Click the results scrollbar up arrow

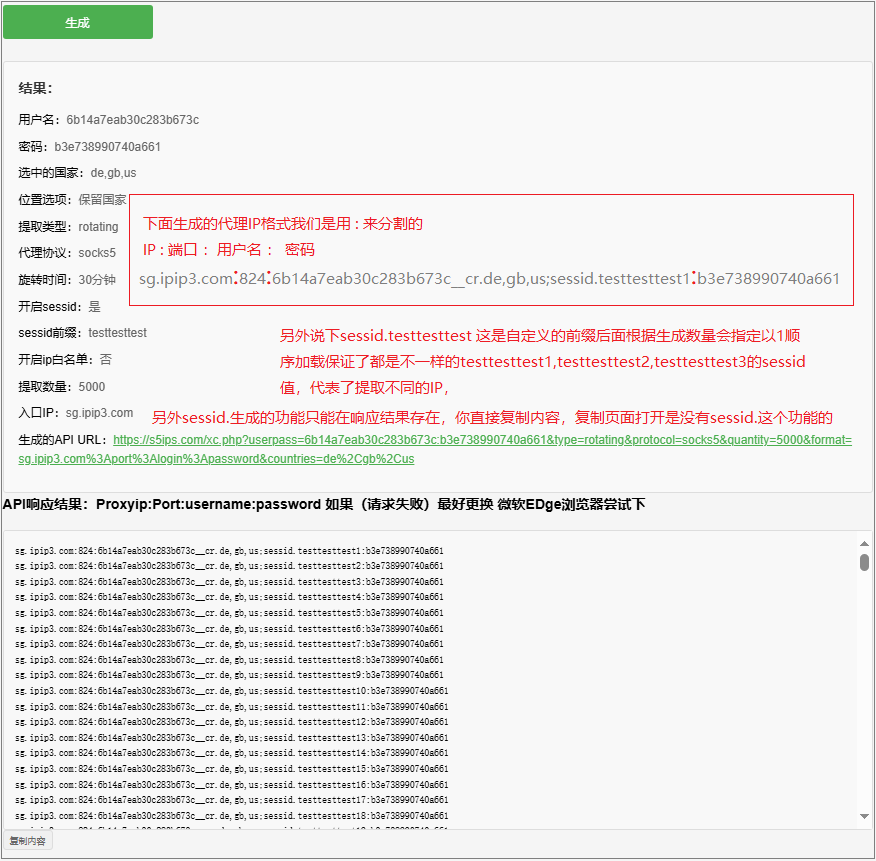864,543
